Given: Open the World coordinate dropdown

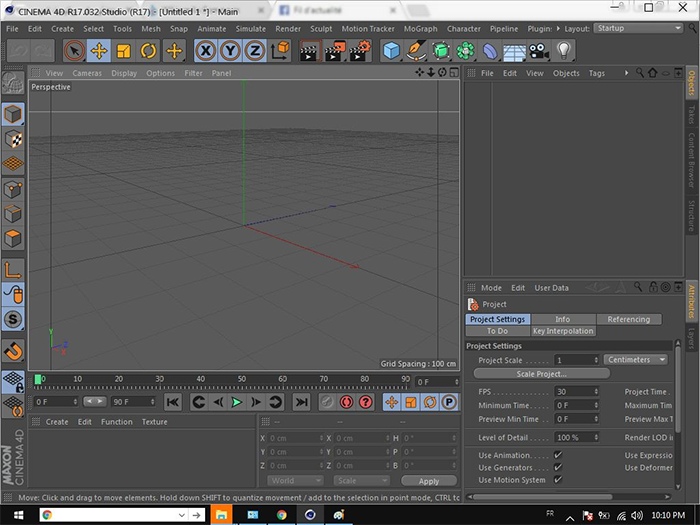Looking at the screenshot, I should [295, 481].
